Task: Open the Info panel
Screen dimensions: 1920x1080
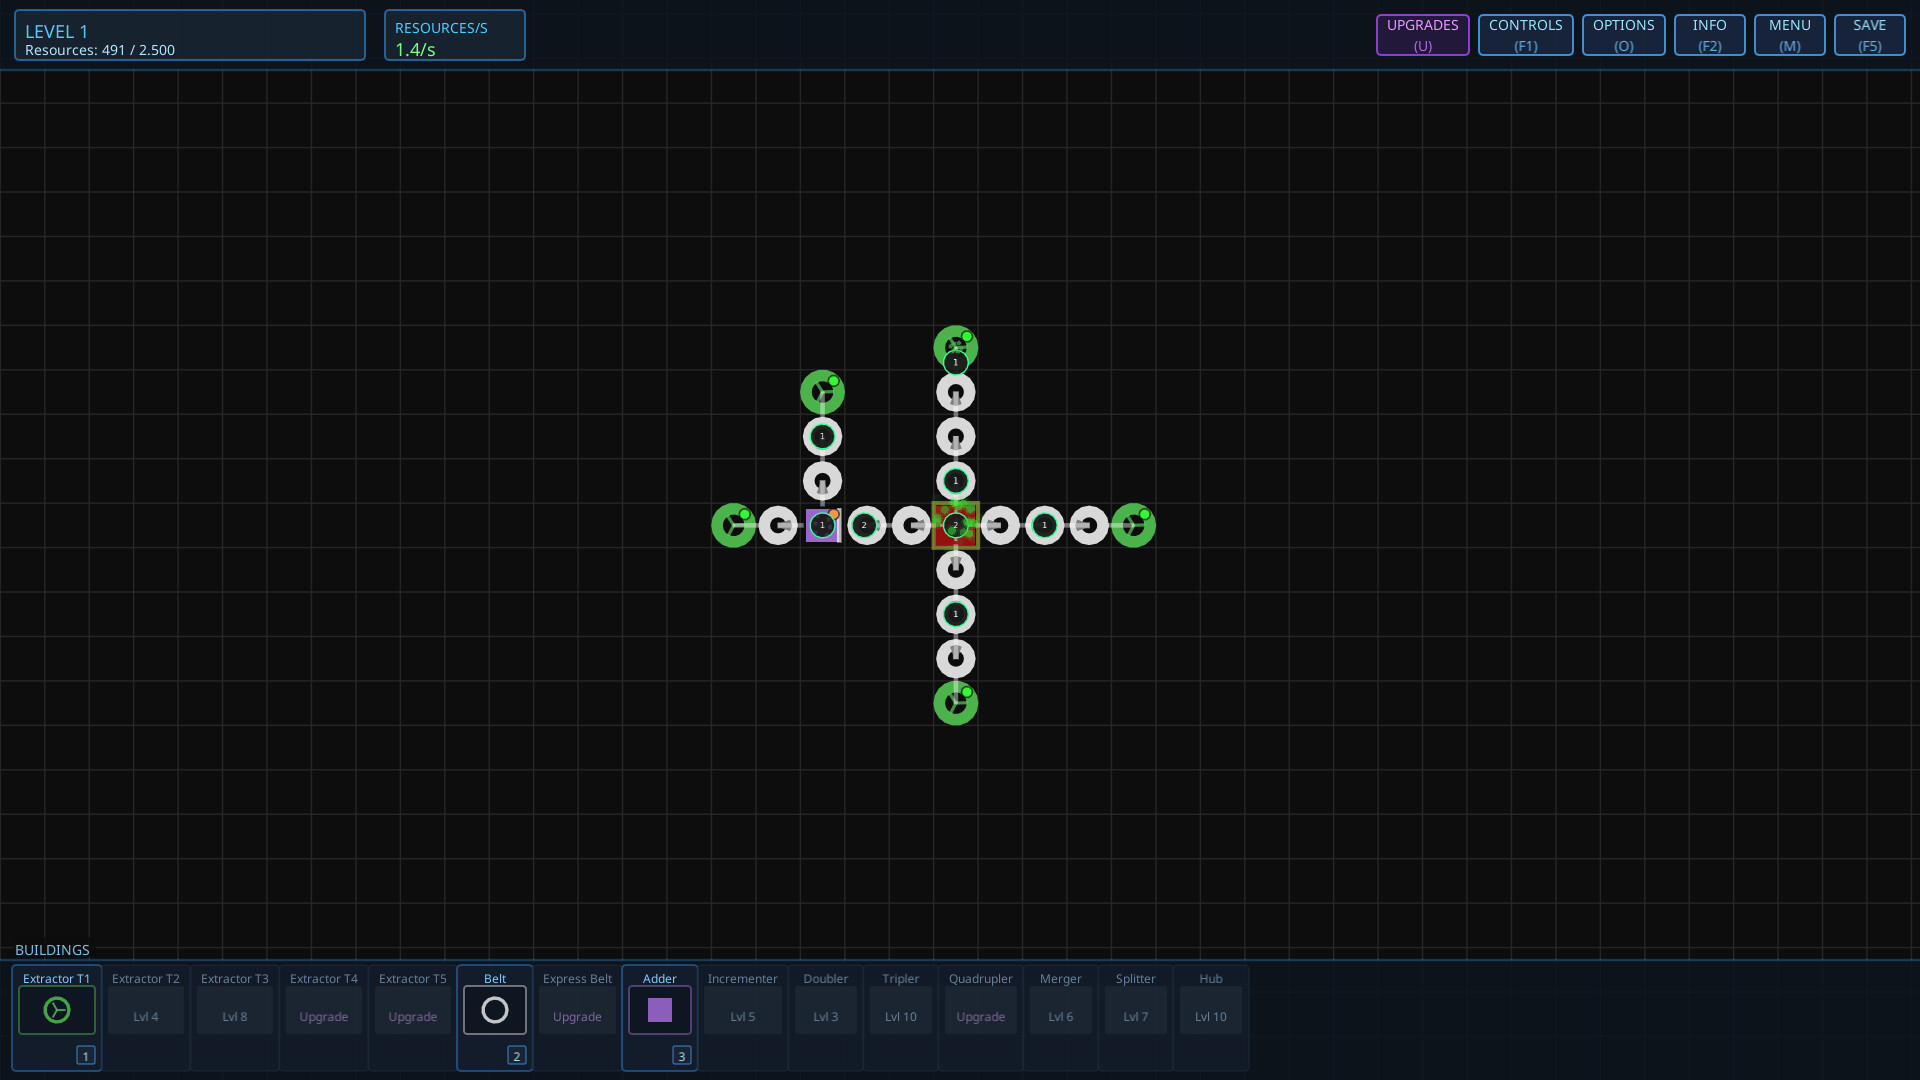Action: click(1709, 34)
